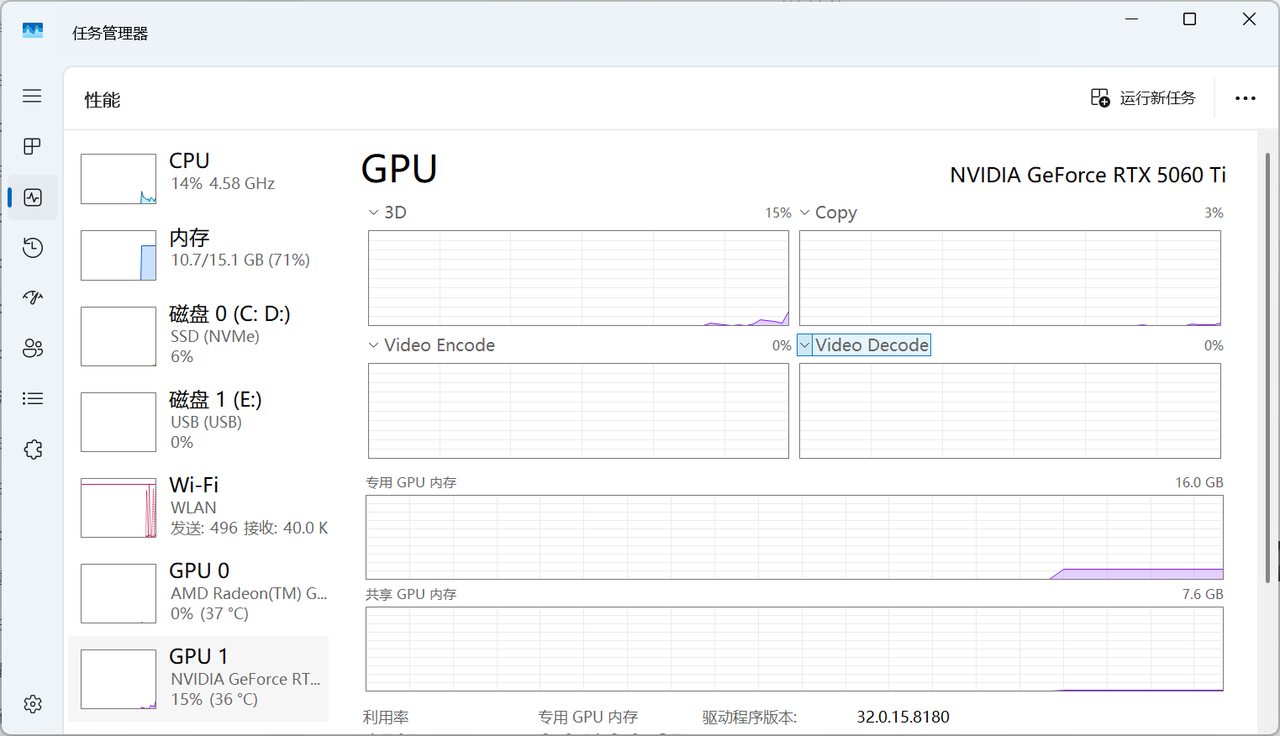
Task: Click the 专用 GPU 内存 graph
Action: click(x=794, y=537)
